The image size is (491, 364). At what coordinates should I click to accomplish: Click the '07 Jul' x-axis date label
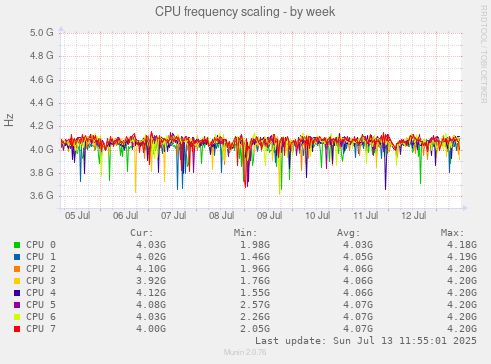(x=173, y=216)
